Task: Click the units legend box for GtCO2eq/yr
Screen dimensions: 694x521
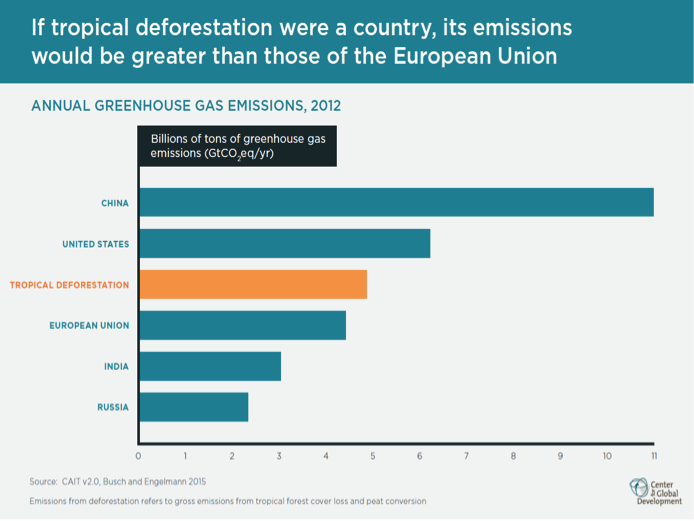Action: coord(238,146)
